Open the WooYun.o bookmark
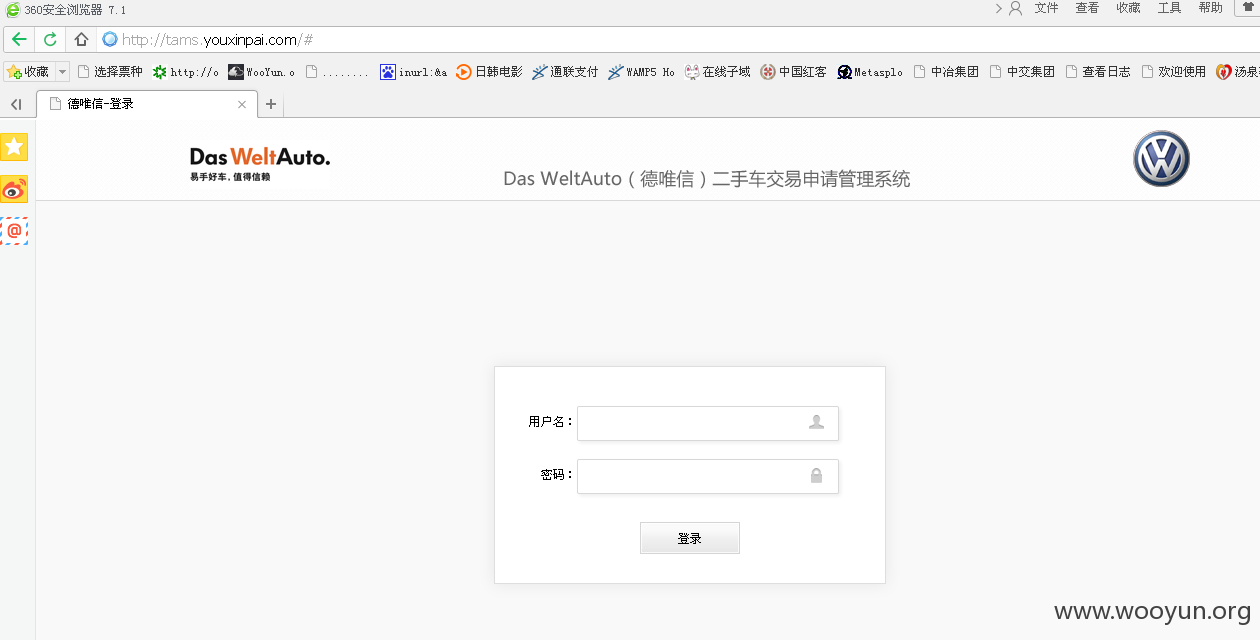The width and height of the screenshot is (1260, 640). (x=261, y=72)
